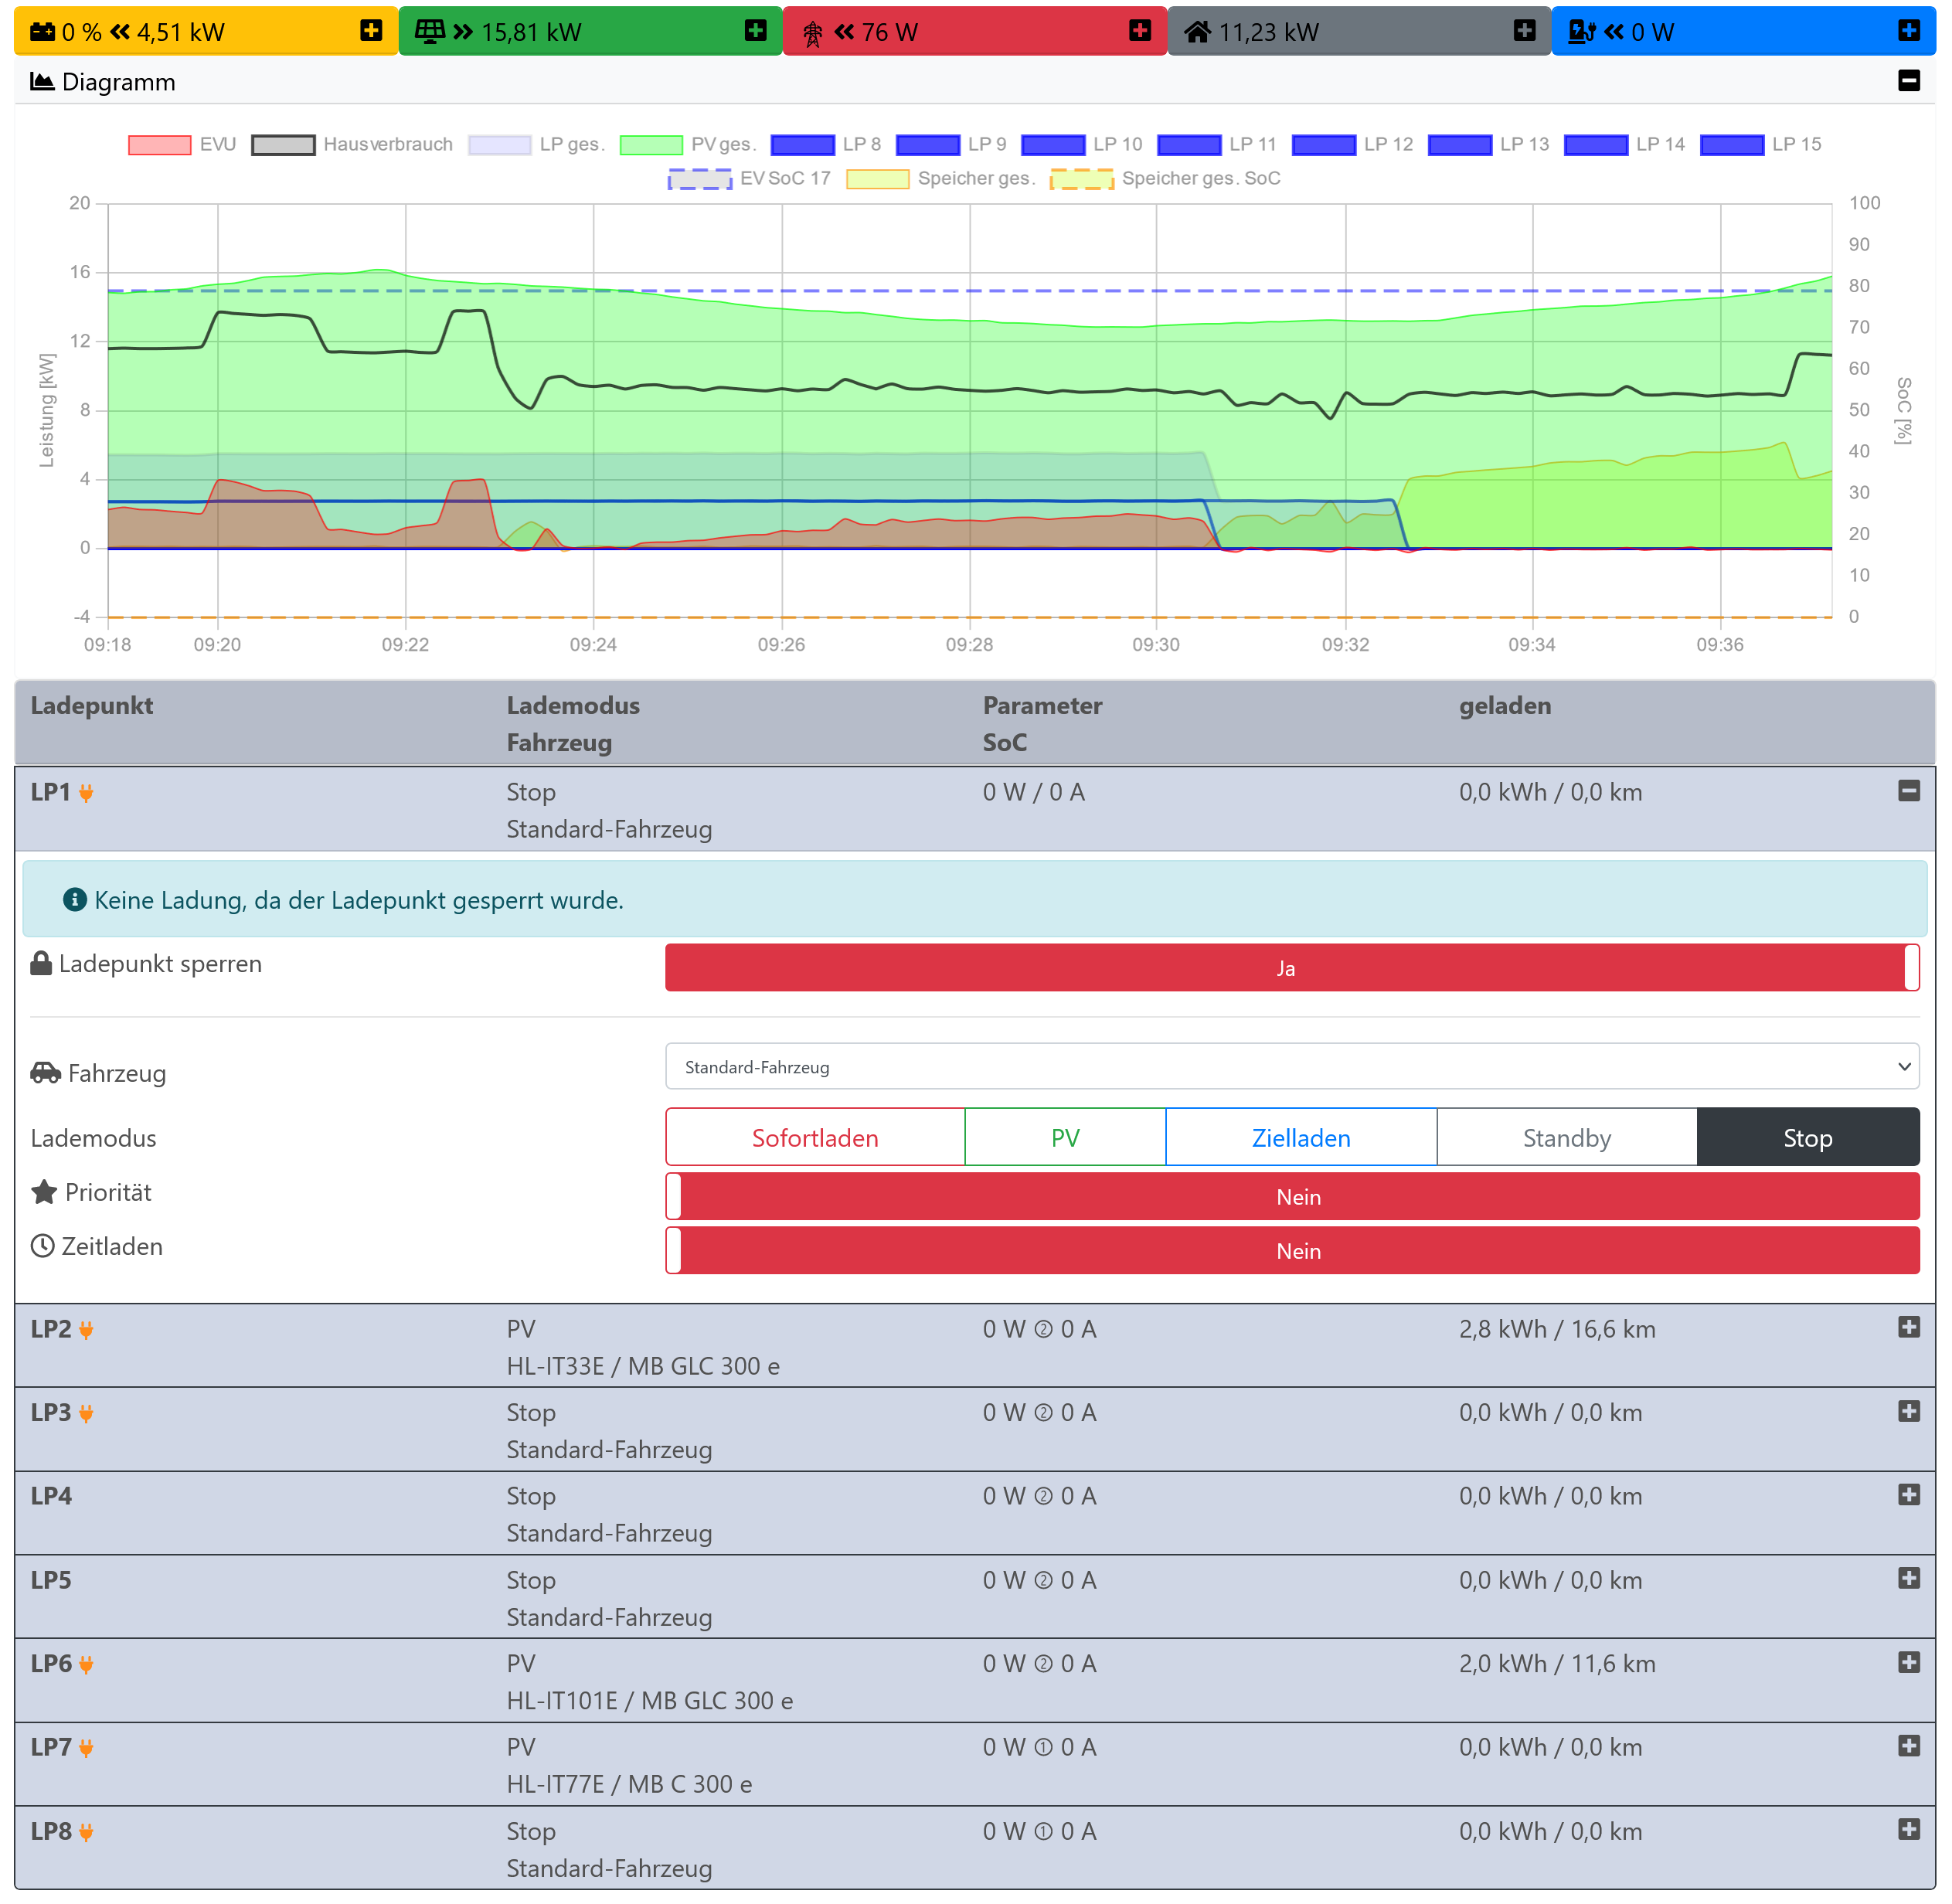Select the Zielladen charge mode
Screen dimensions: 1952x1904
coord(1300,1137)
